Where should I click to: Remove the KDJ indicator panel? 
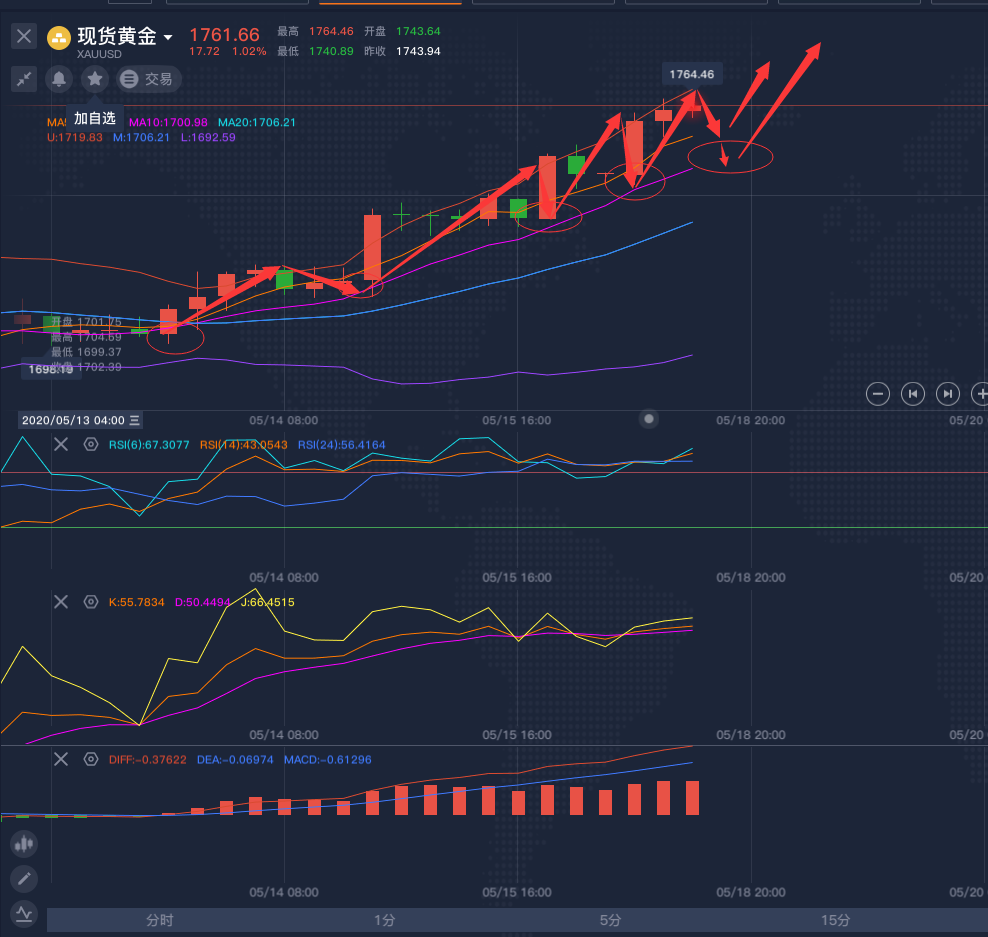[61, 602]
